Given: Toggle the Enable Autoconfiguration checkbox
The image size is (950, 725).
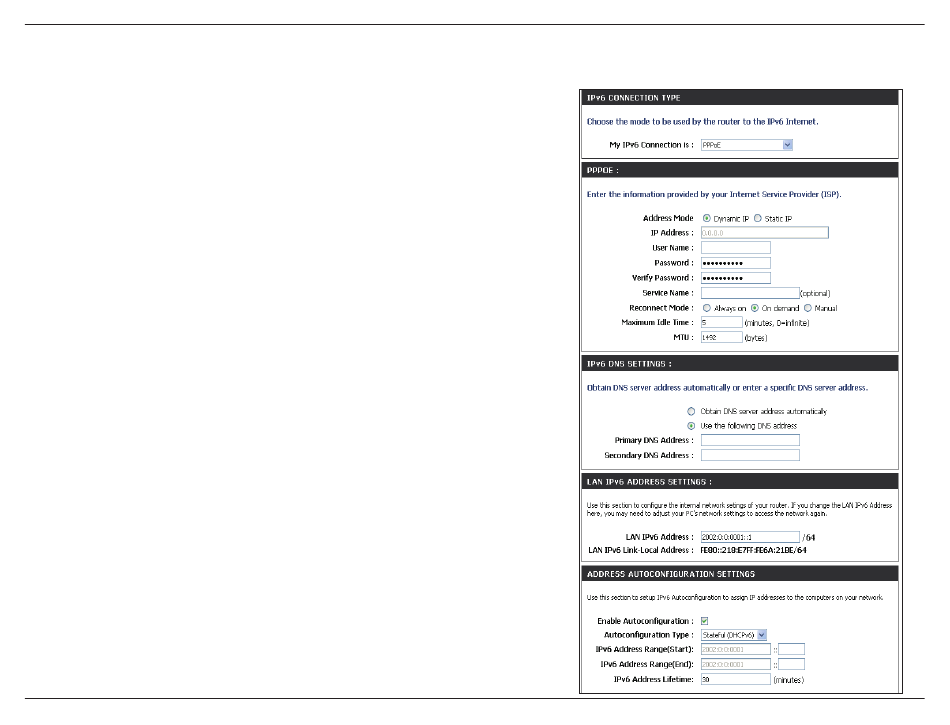Looking at the screenshot, I should [705, 621].
